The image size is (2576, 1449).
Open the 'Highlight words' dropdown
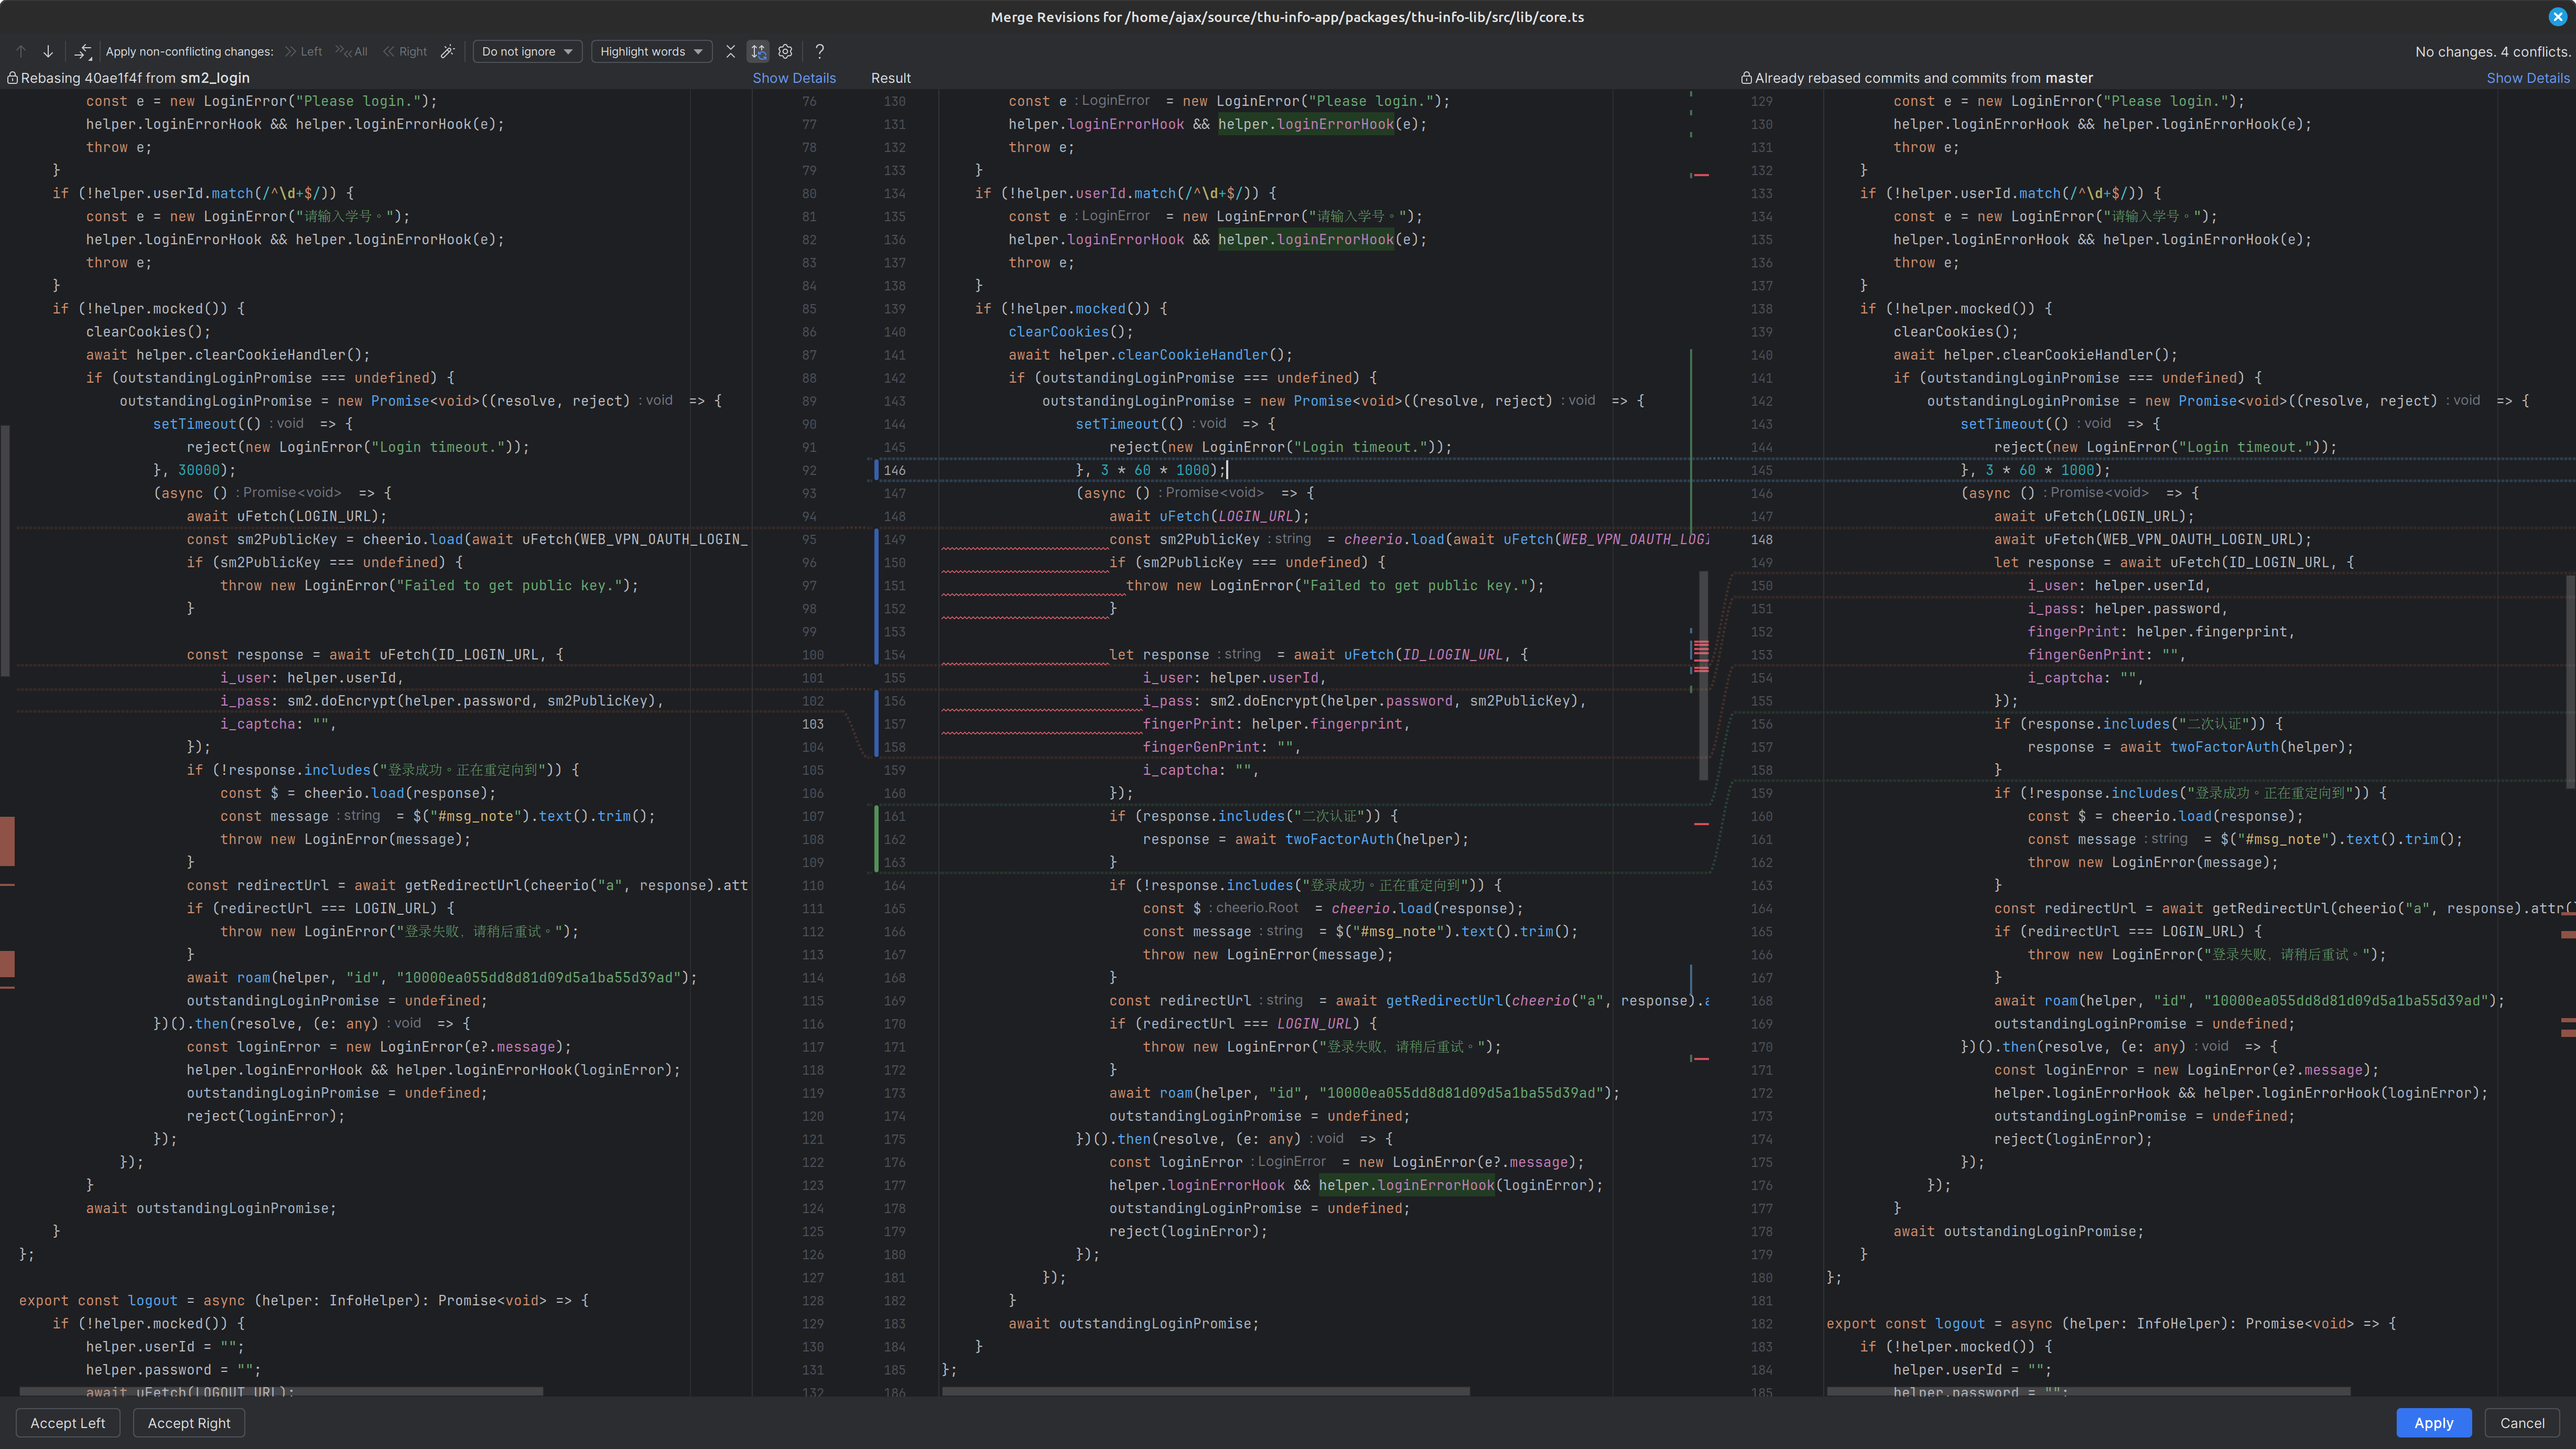tap(651, 51)
